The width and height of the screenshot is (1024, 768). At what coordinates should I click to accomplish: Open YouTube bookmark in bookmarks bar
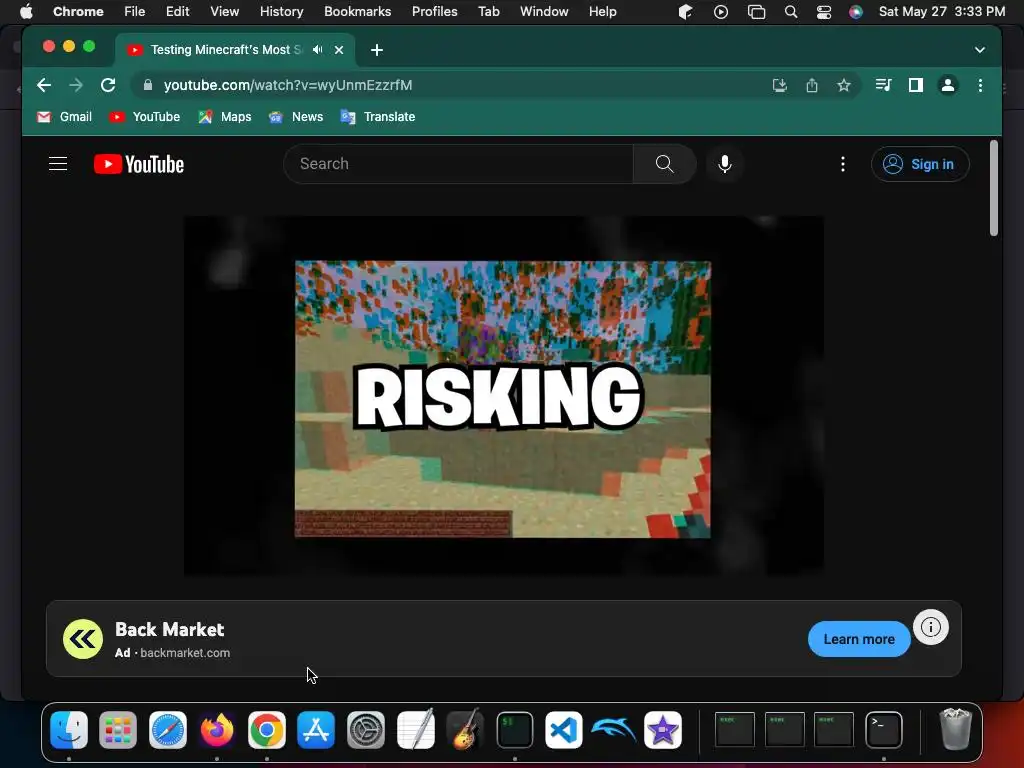[144, 117]
